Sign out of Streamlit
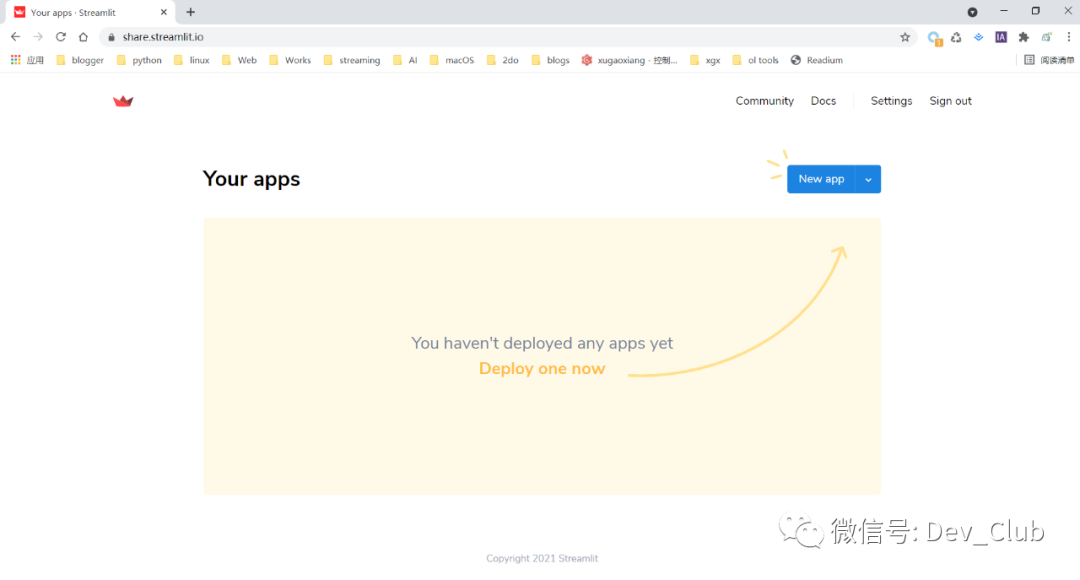Viewport: 1080px width, 580px height. pos(951,101)
